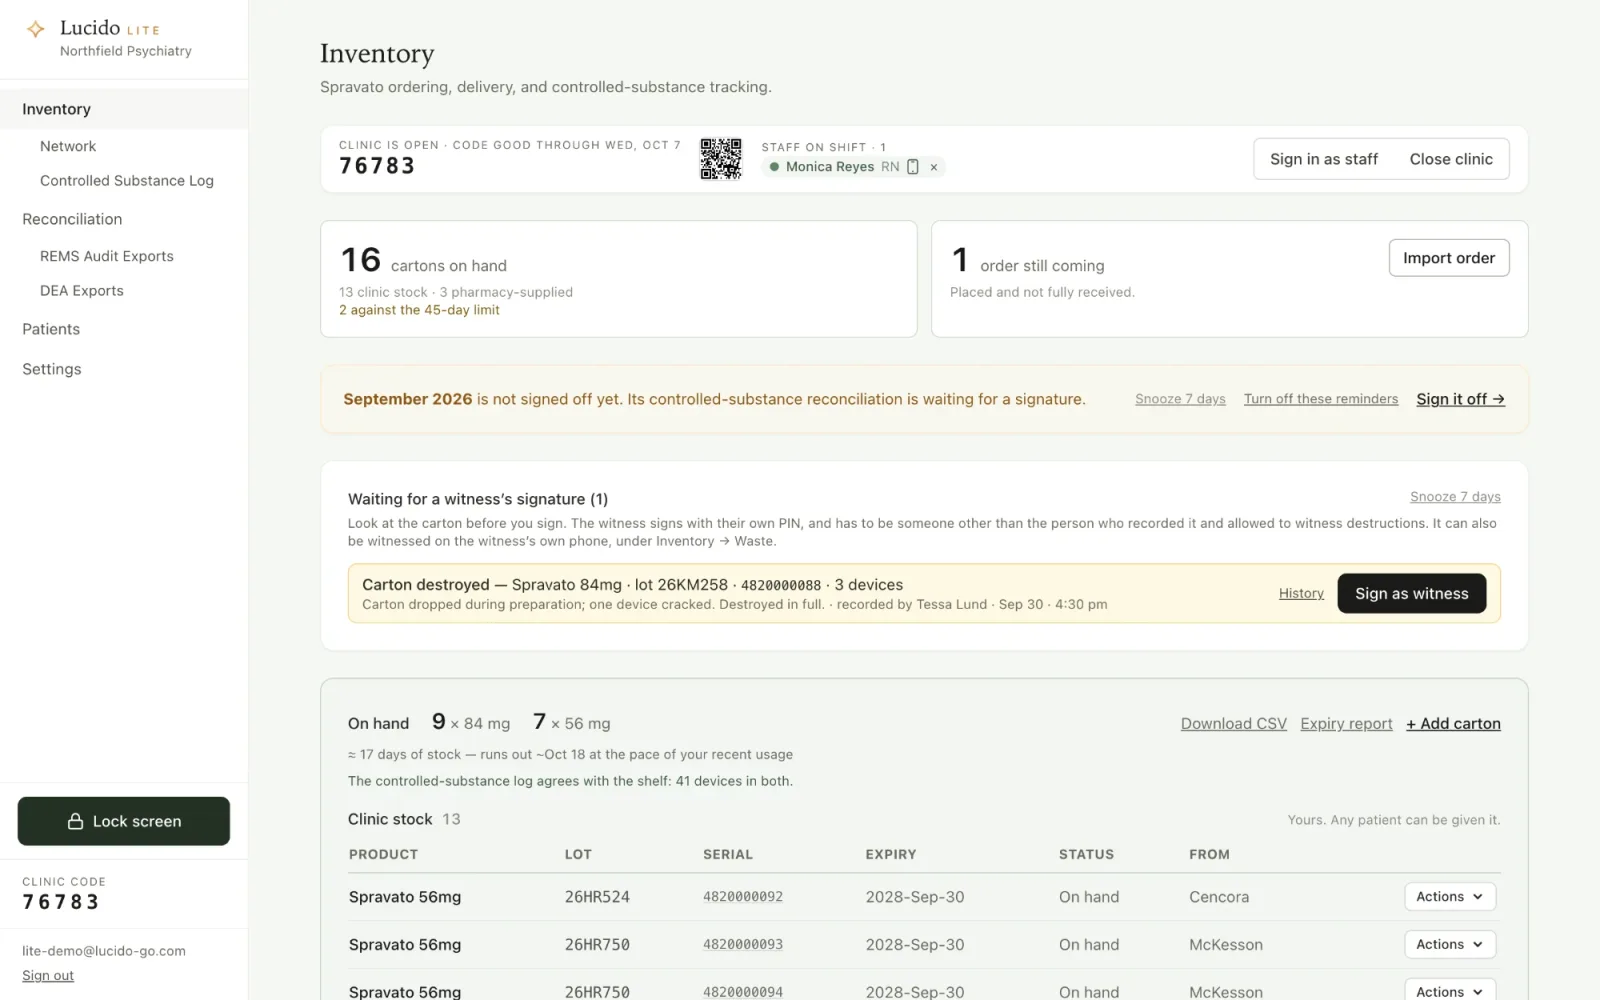
Task: Click the arrow on Sign it off
Action: click(x=1498, y=399)
